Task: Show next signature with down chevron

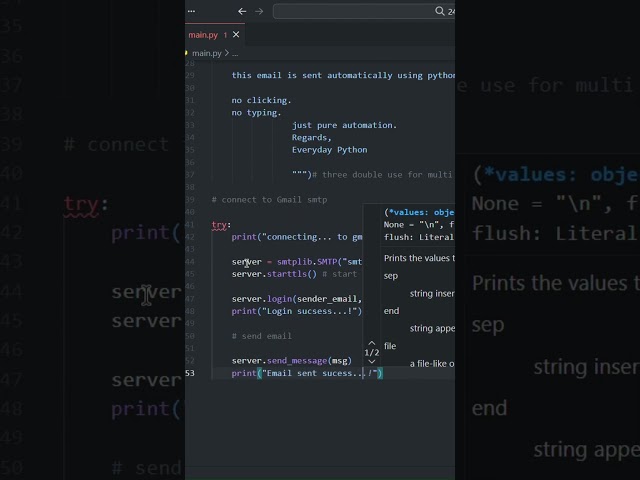Action: click(371, 362)
